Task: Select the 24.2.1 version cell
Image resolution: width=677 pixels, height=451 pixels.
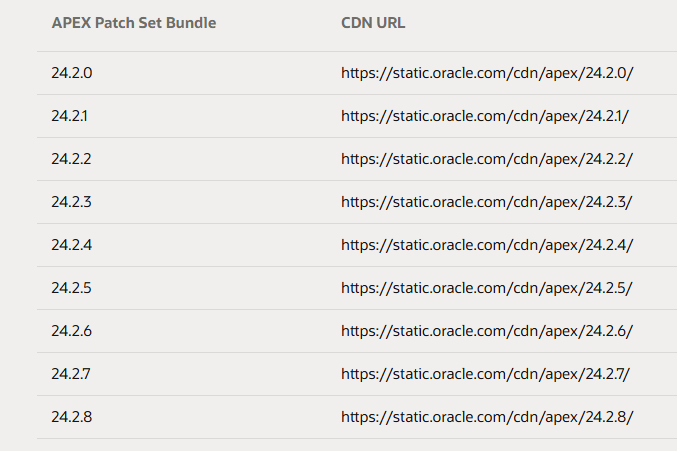Action: (x=70, y=116)
